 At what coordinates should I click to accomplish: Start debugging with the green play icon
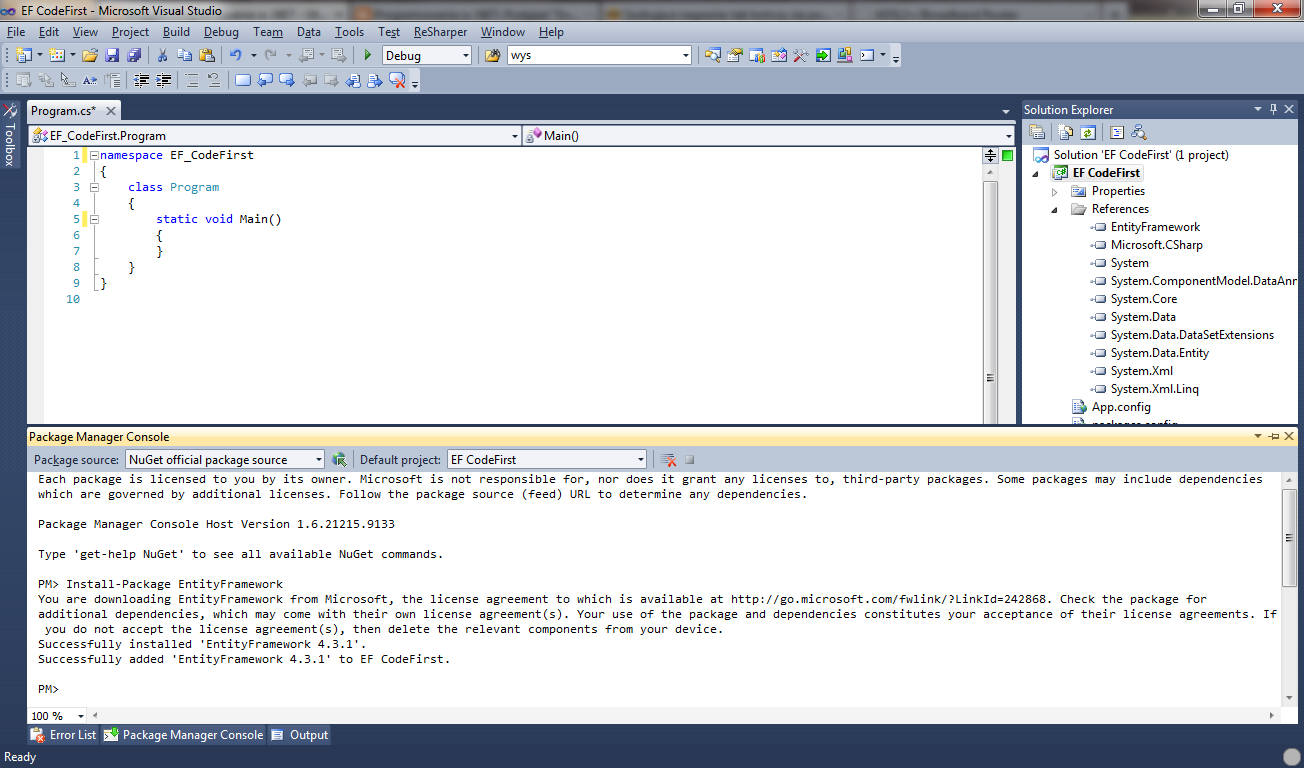pos(368,55)
